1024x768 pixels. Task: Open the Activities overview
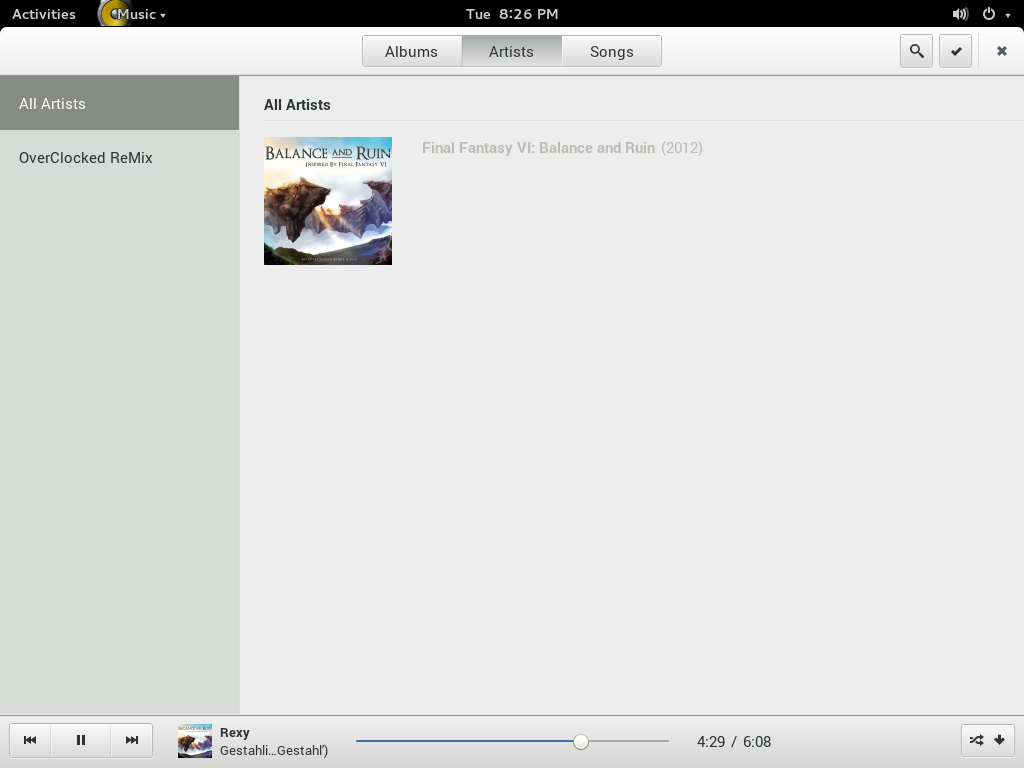pos(44,14)
